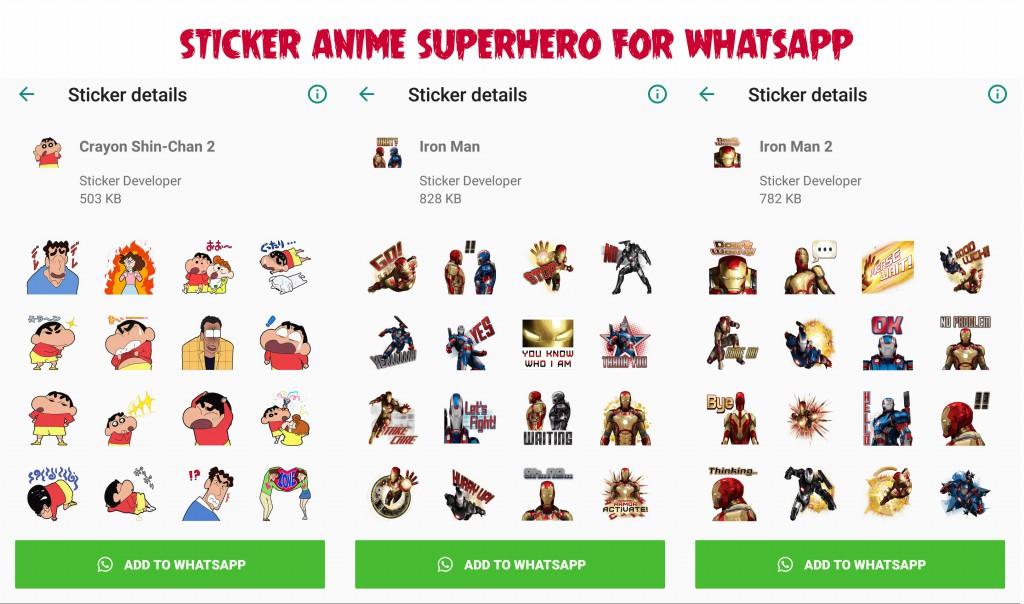Tap the woman on fire sticker
This screenshot has height=604, width=1024.
pos(130,268)
